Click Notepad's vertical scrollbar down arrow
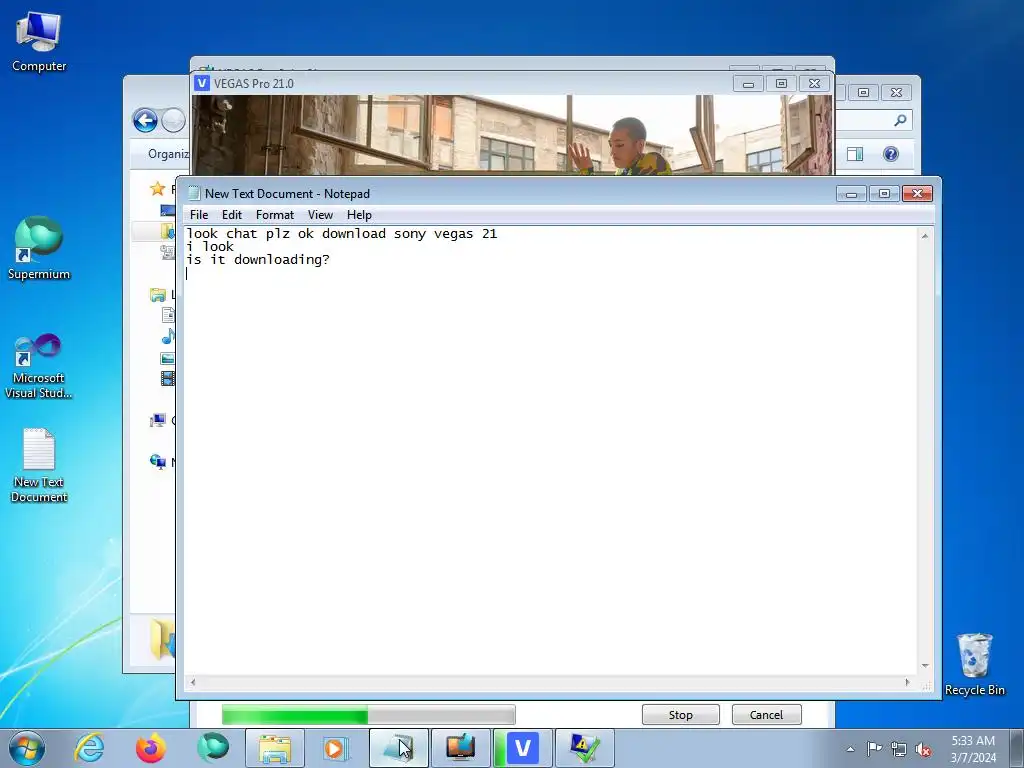This screenshot has width=1024, height=768. click(925, 666)
